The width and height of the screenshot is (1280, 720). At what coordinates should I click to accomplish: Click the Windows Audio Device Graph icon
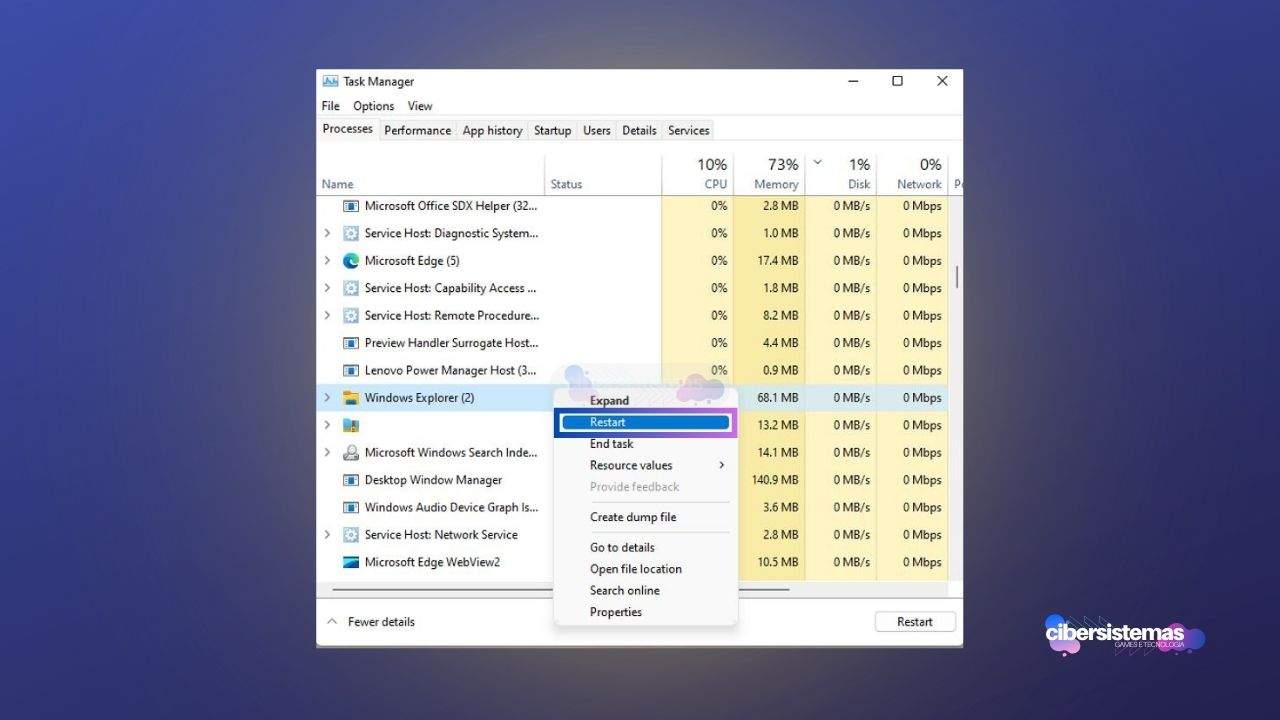(x=350, y=507)
